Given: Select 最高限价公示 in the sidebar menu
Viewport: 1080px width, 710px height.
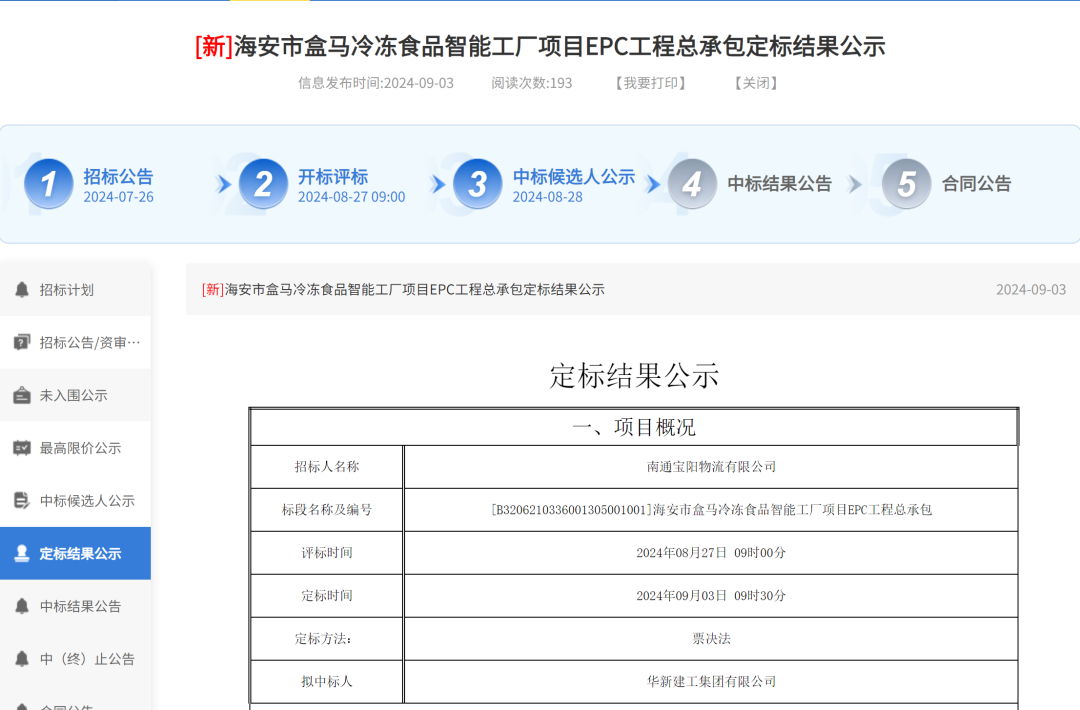Looking at the screenshot, I should click(x=80, y=448).
